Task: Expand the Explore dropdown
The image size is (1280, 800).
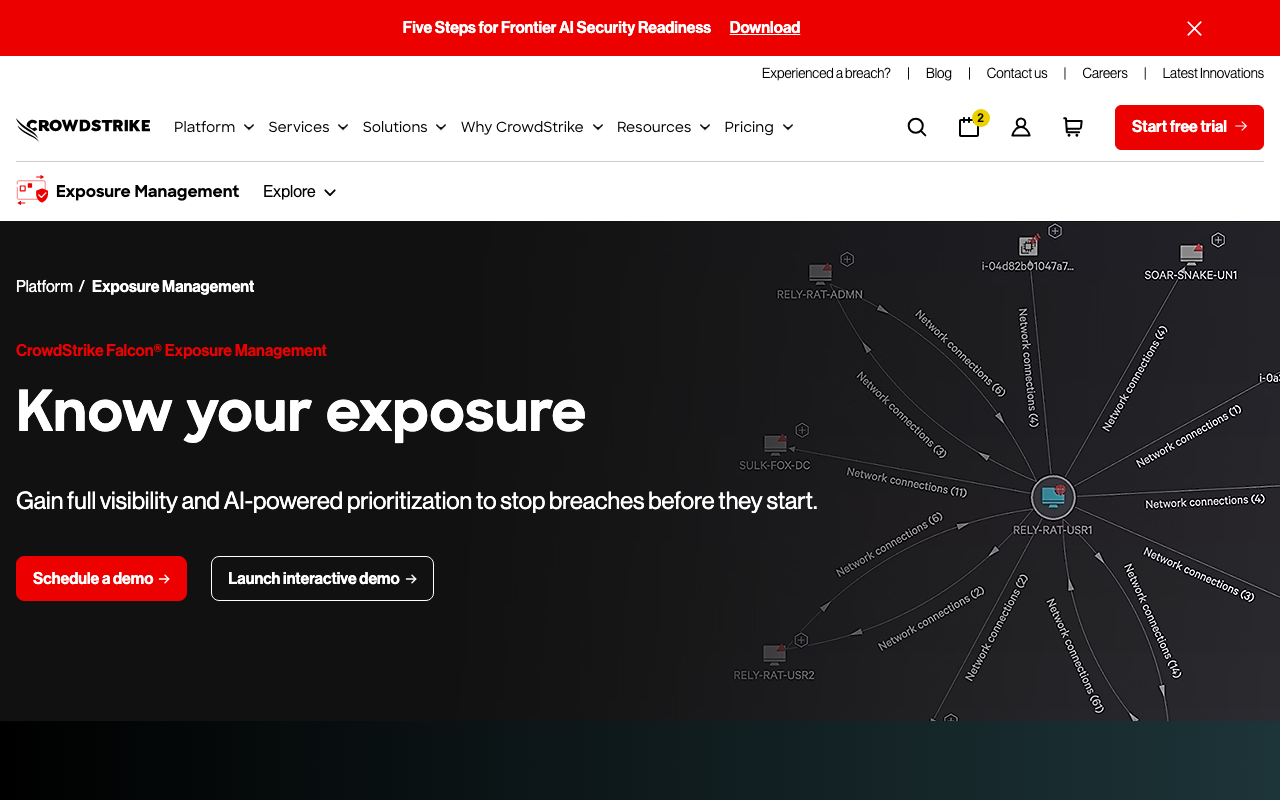Action: pos(299,192)
